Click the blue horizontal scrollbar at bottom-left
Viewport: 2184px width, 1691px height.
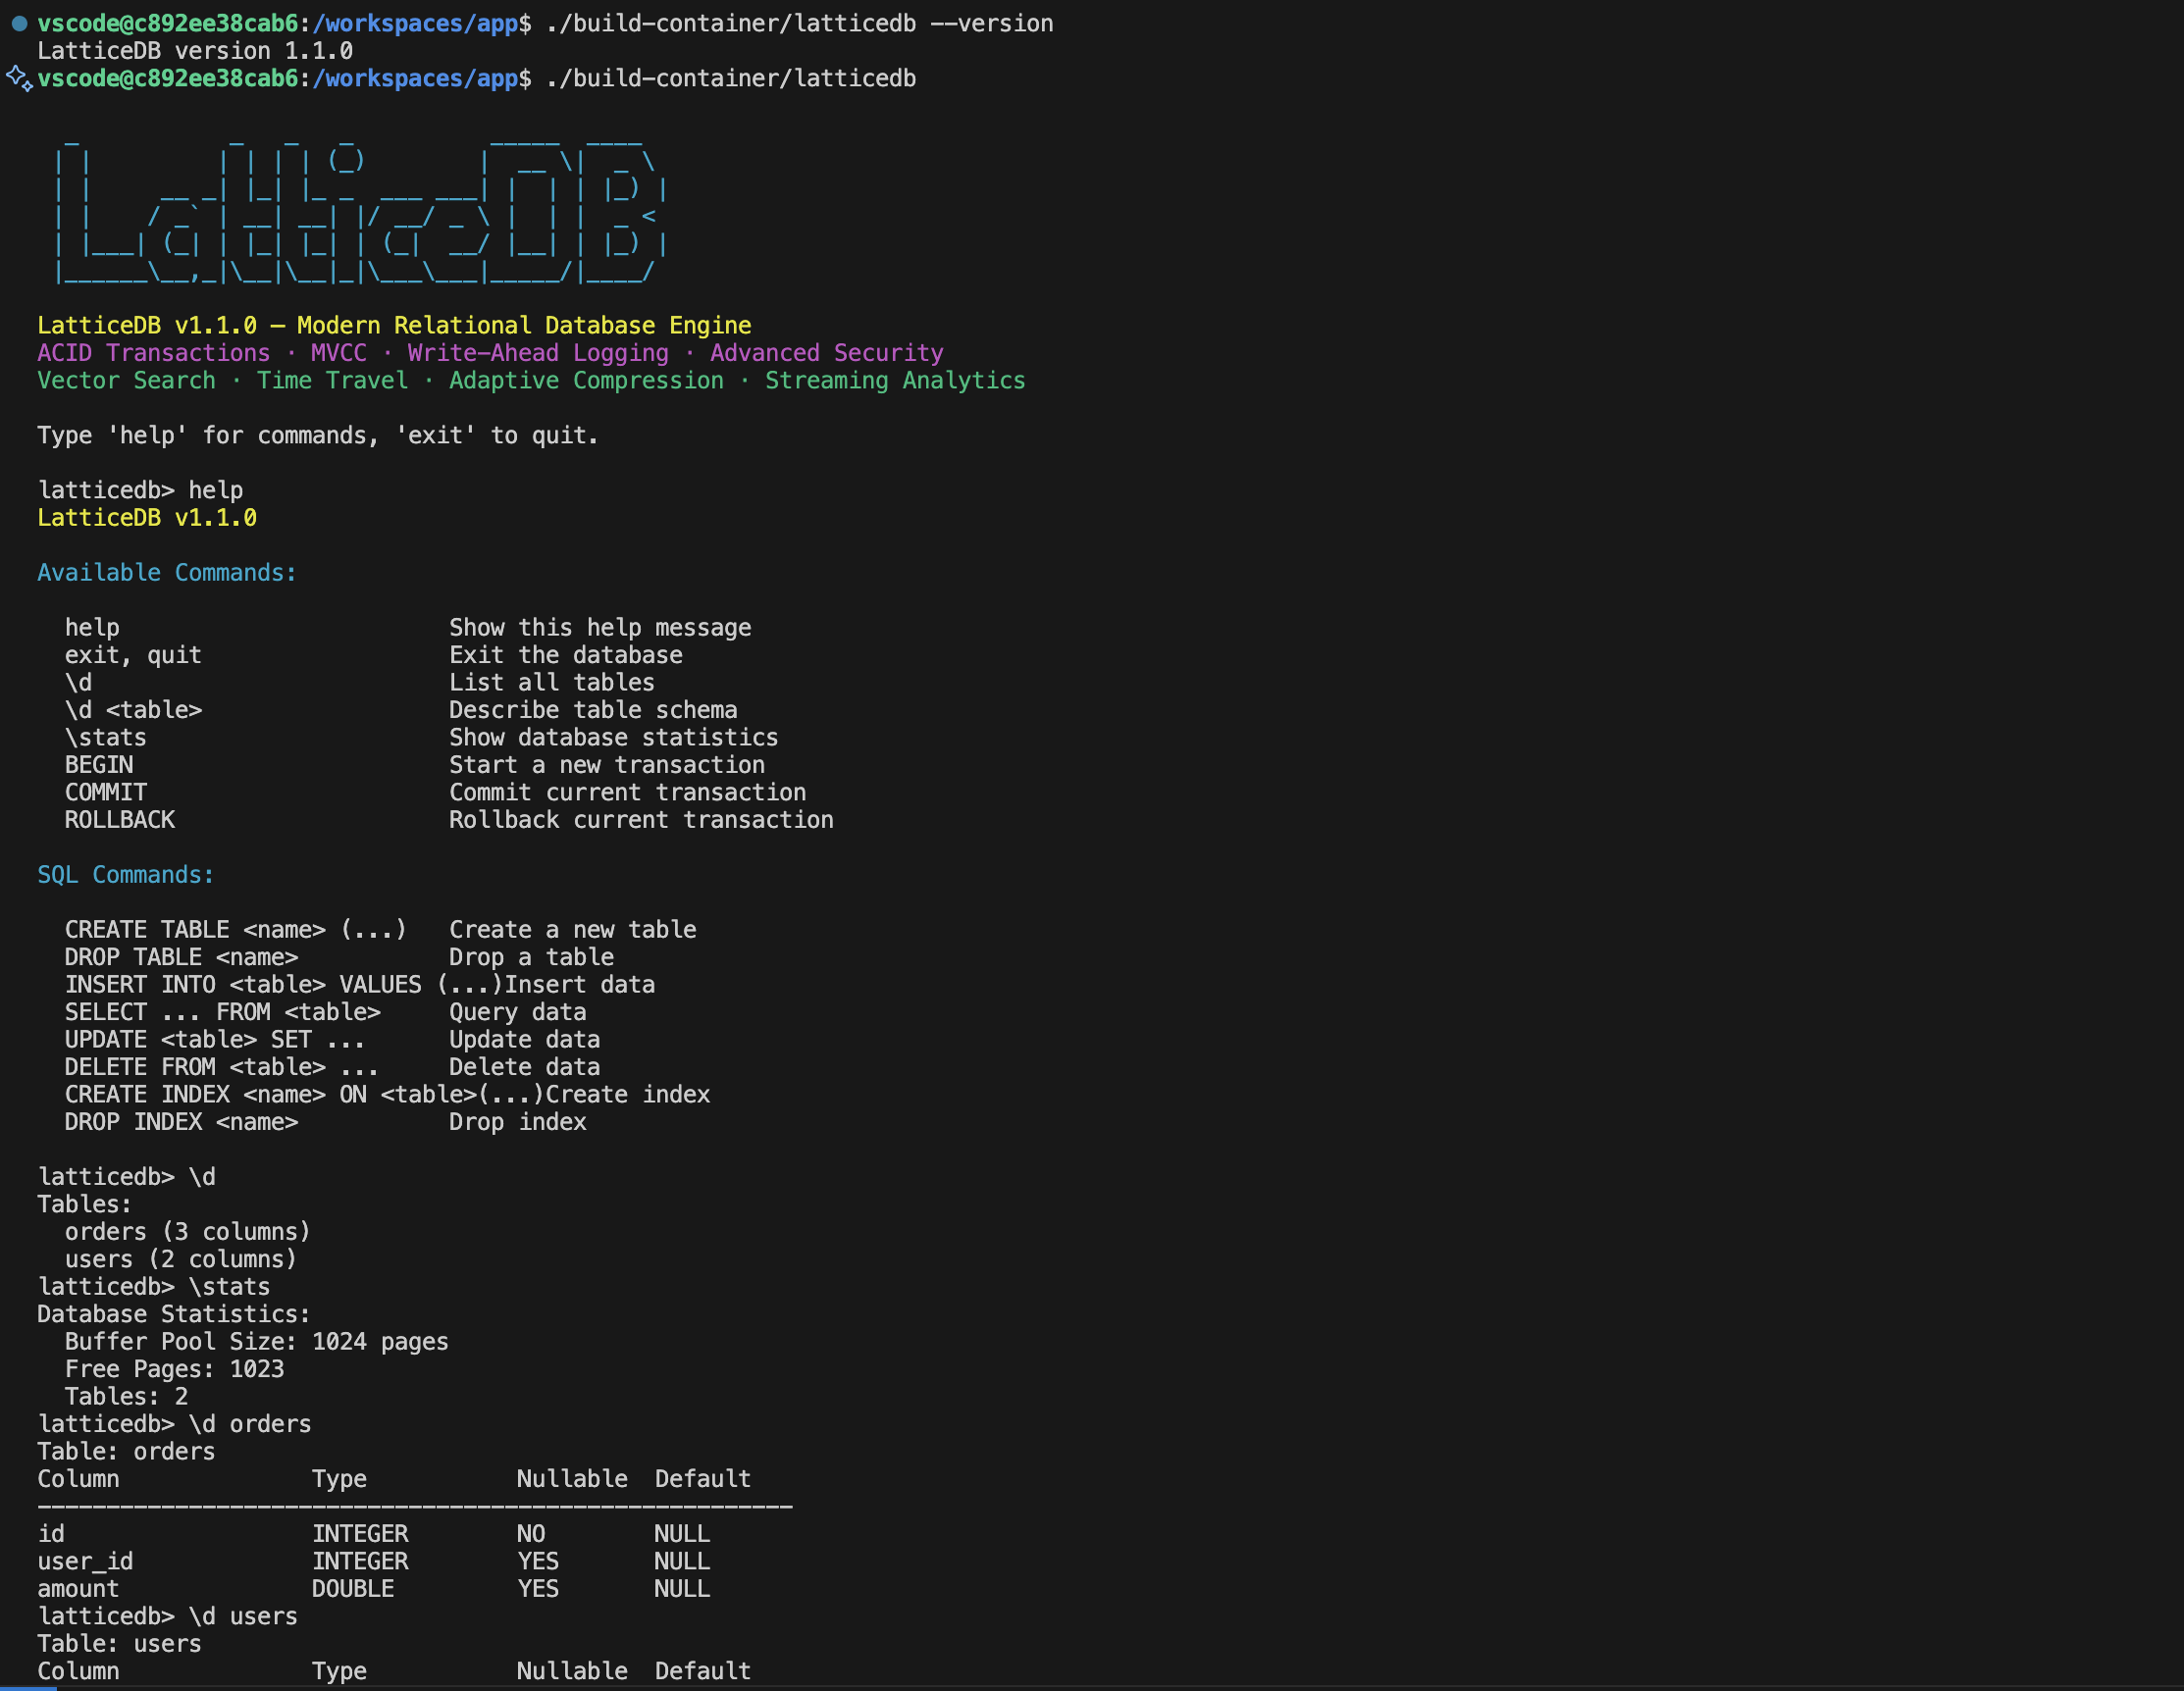(x=28, y=1687)
